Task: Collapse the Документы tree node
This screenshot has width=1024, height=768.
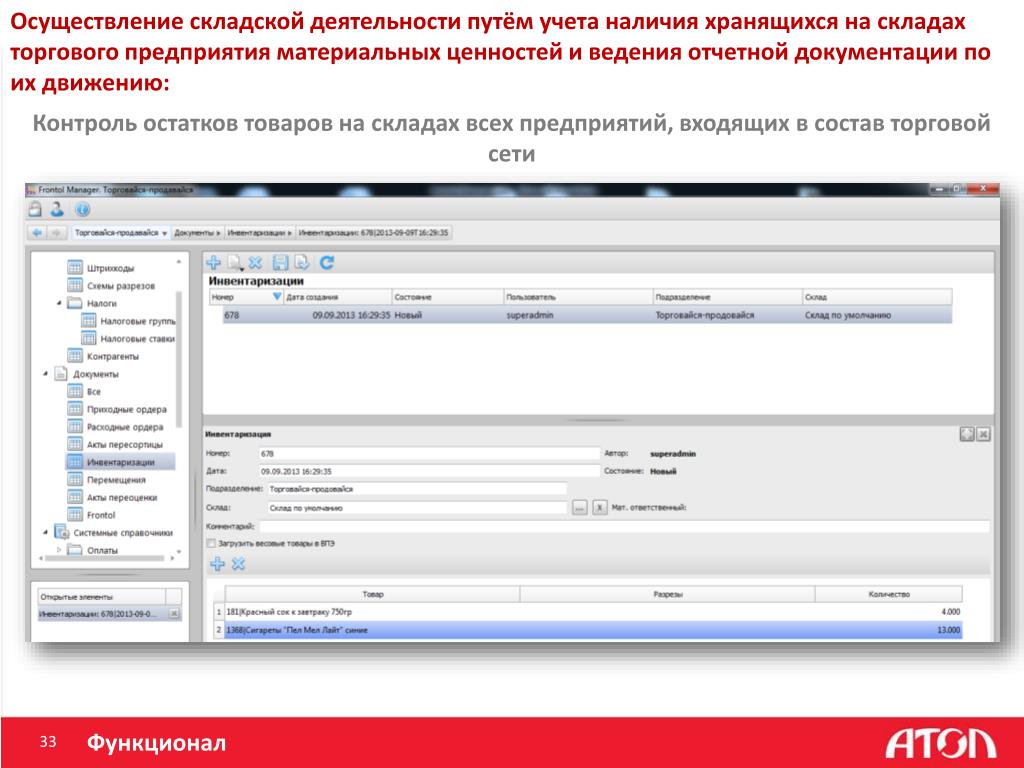Action: pyautogui.click(x=45, y=374)
